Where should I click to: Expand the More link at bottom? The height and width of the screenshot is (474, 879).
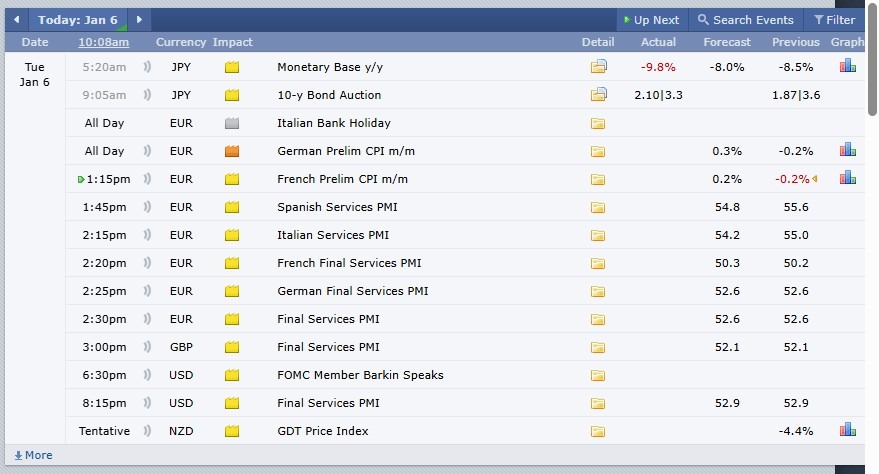click(32, 455)
